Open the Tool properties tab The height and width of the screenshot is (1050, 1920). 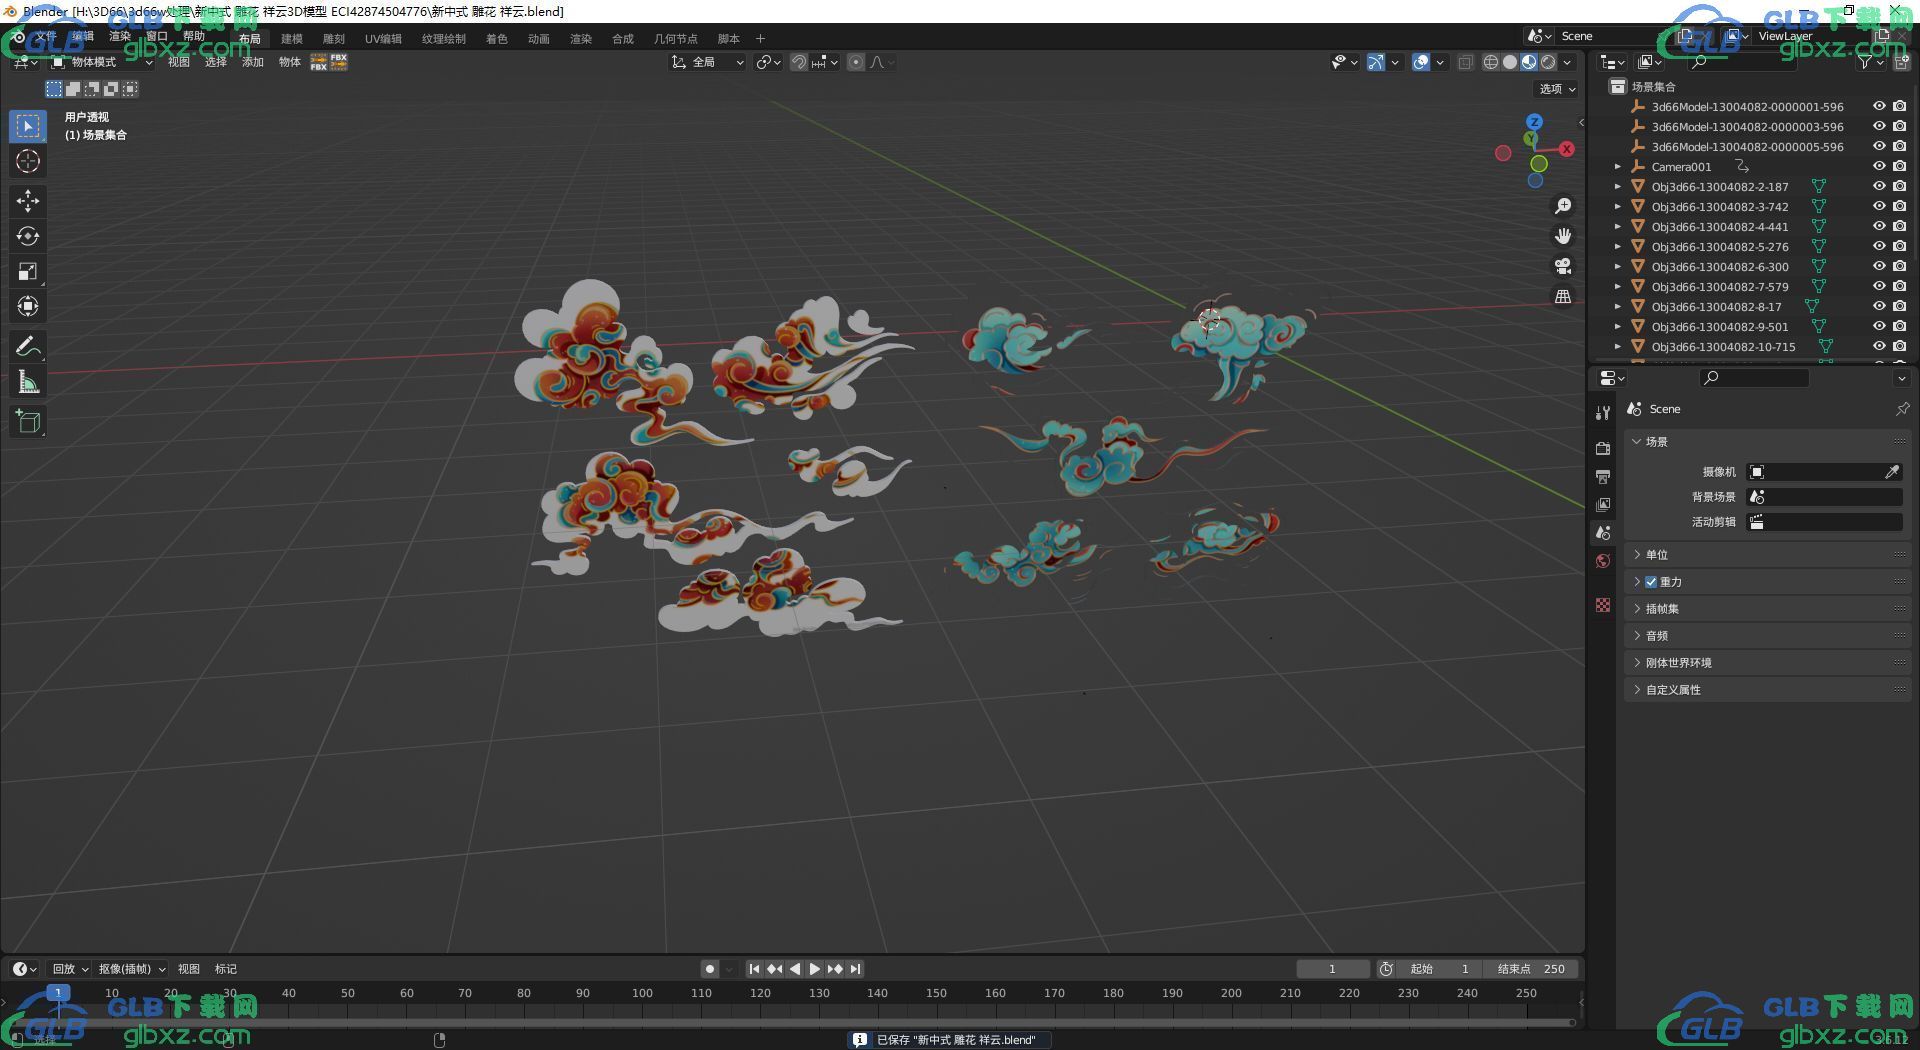coord(1603,412)
